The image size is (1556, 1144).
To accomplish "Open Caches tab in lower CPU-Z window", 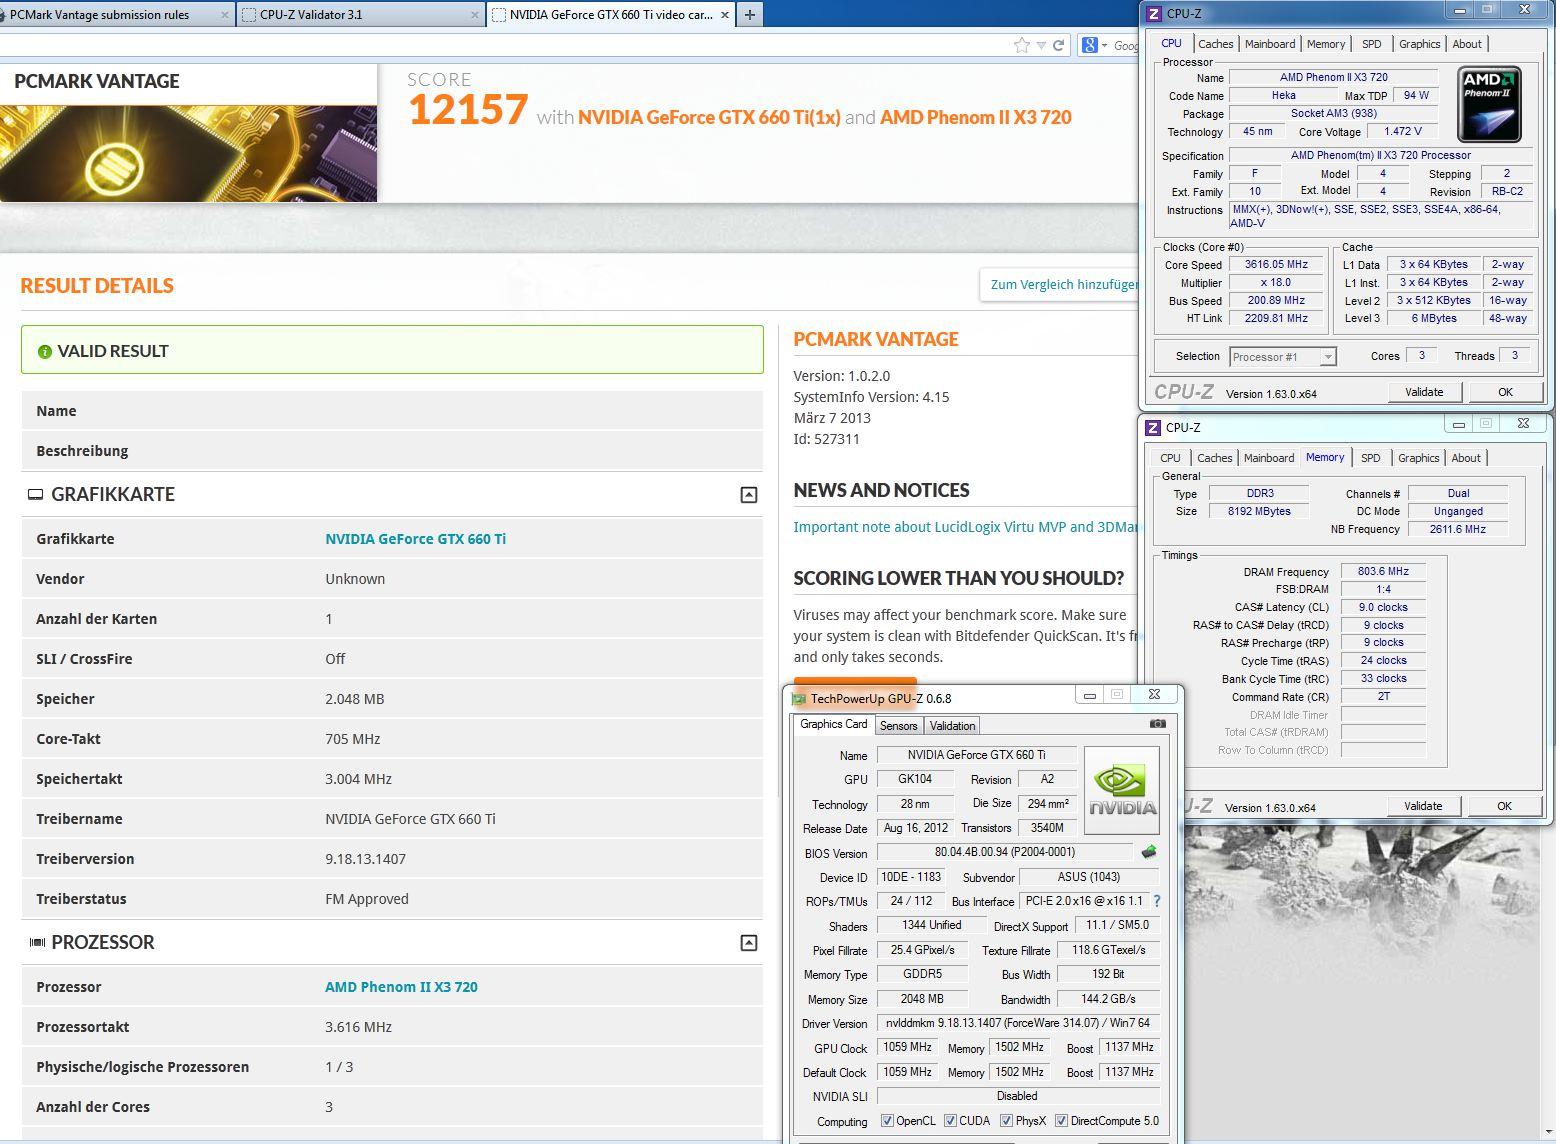I will 1214,458.
